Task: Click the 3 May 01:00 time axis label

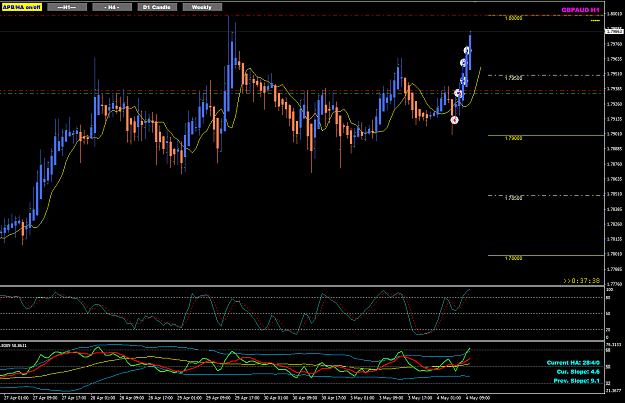Action: pyautogui.click(x=362, y=398)
